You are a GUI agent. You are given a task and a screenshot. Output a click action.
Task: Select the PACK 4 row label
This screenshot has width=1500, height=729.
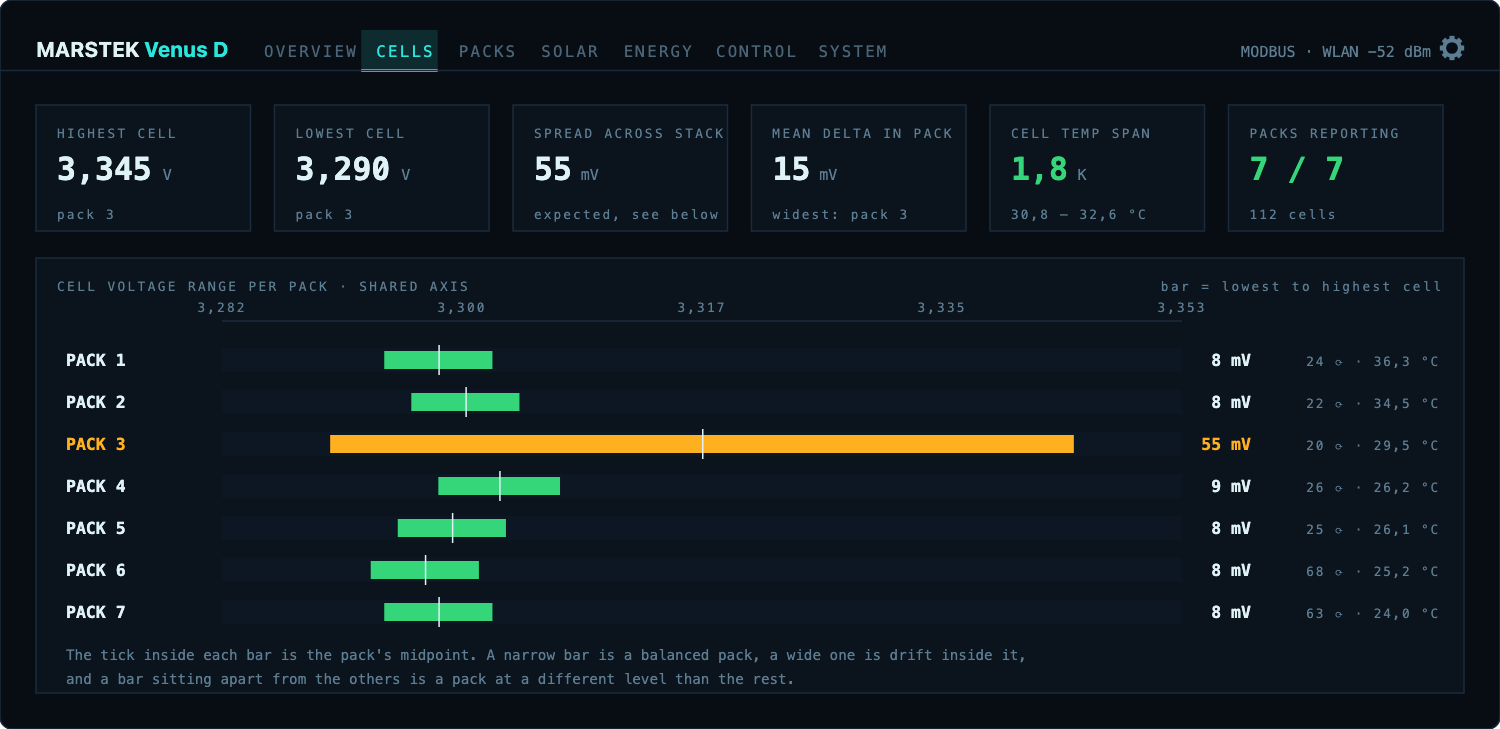96,486
